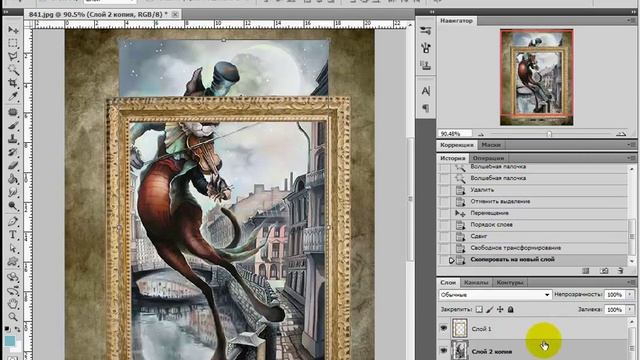
Task: Open the История panel options menu
Action: (x=631, y=158)
